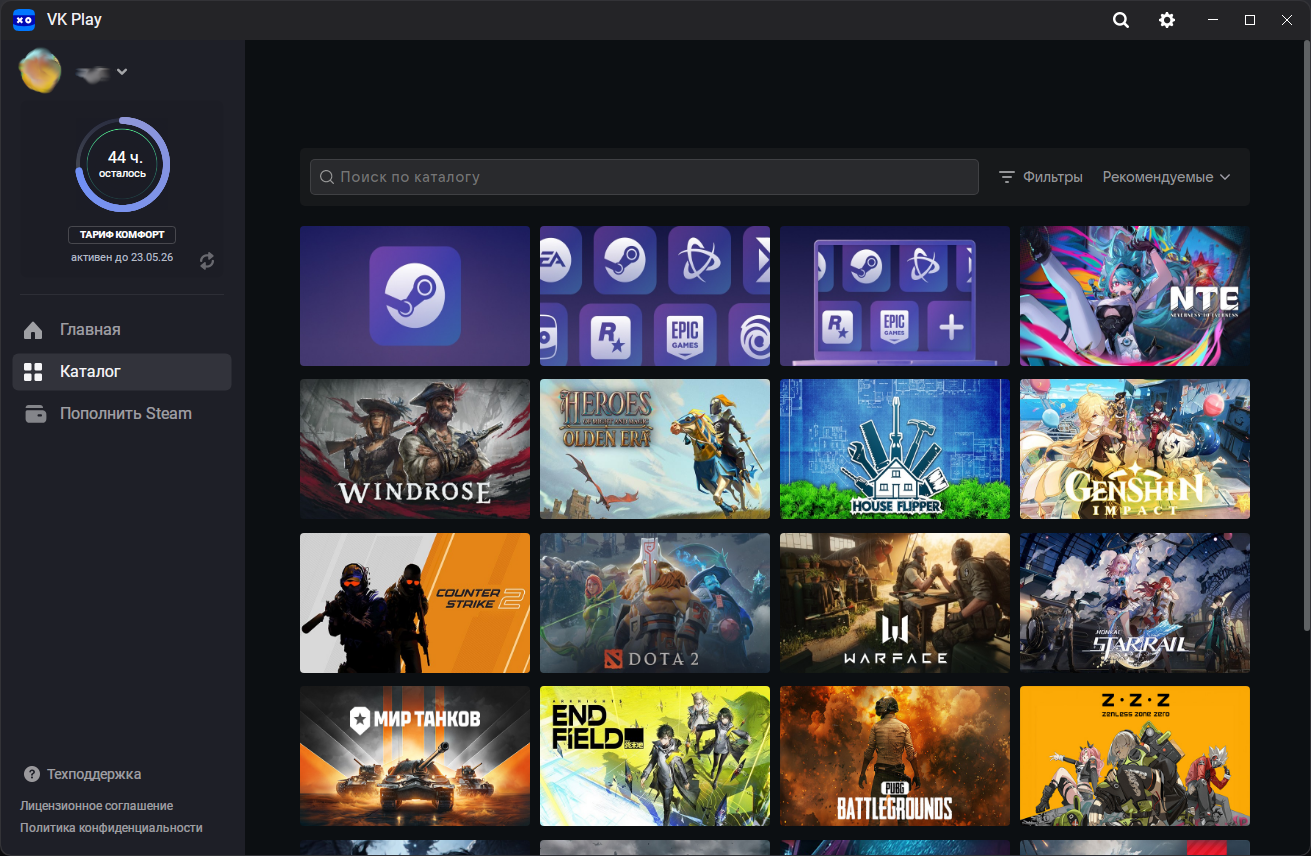Screen dimensions: 1311x856
Task: Click the ТАРИФ КОМФОРТ badge
Action: [x=122, y=235]
